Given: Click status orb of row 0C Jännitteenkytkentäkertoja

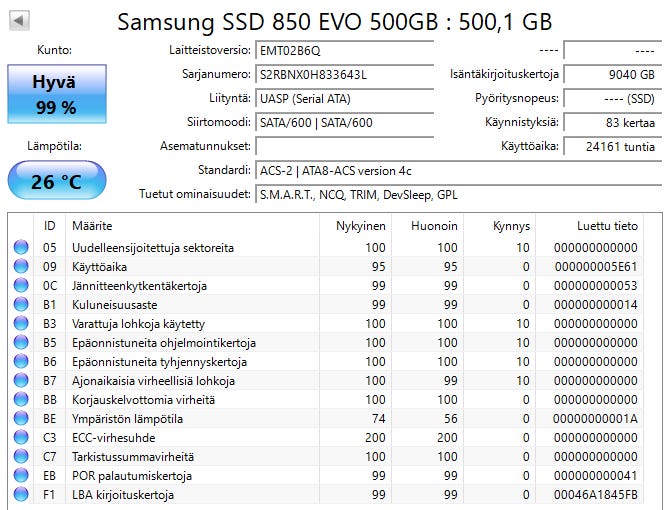Looking at the screenshot, I should [x=21, y=285].
